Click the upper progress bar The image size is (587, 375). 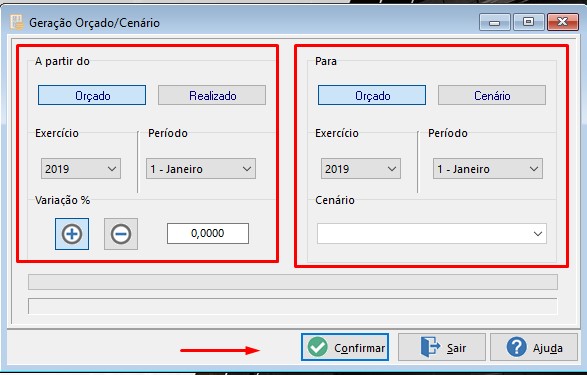[x=293, y=282]
